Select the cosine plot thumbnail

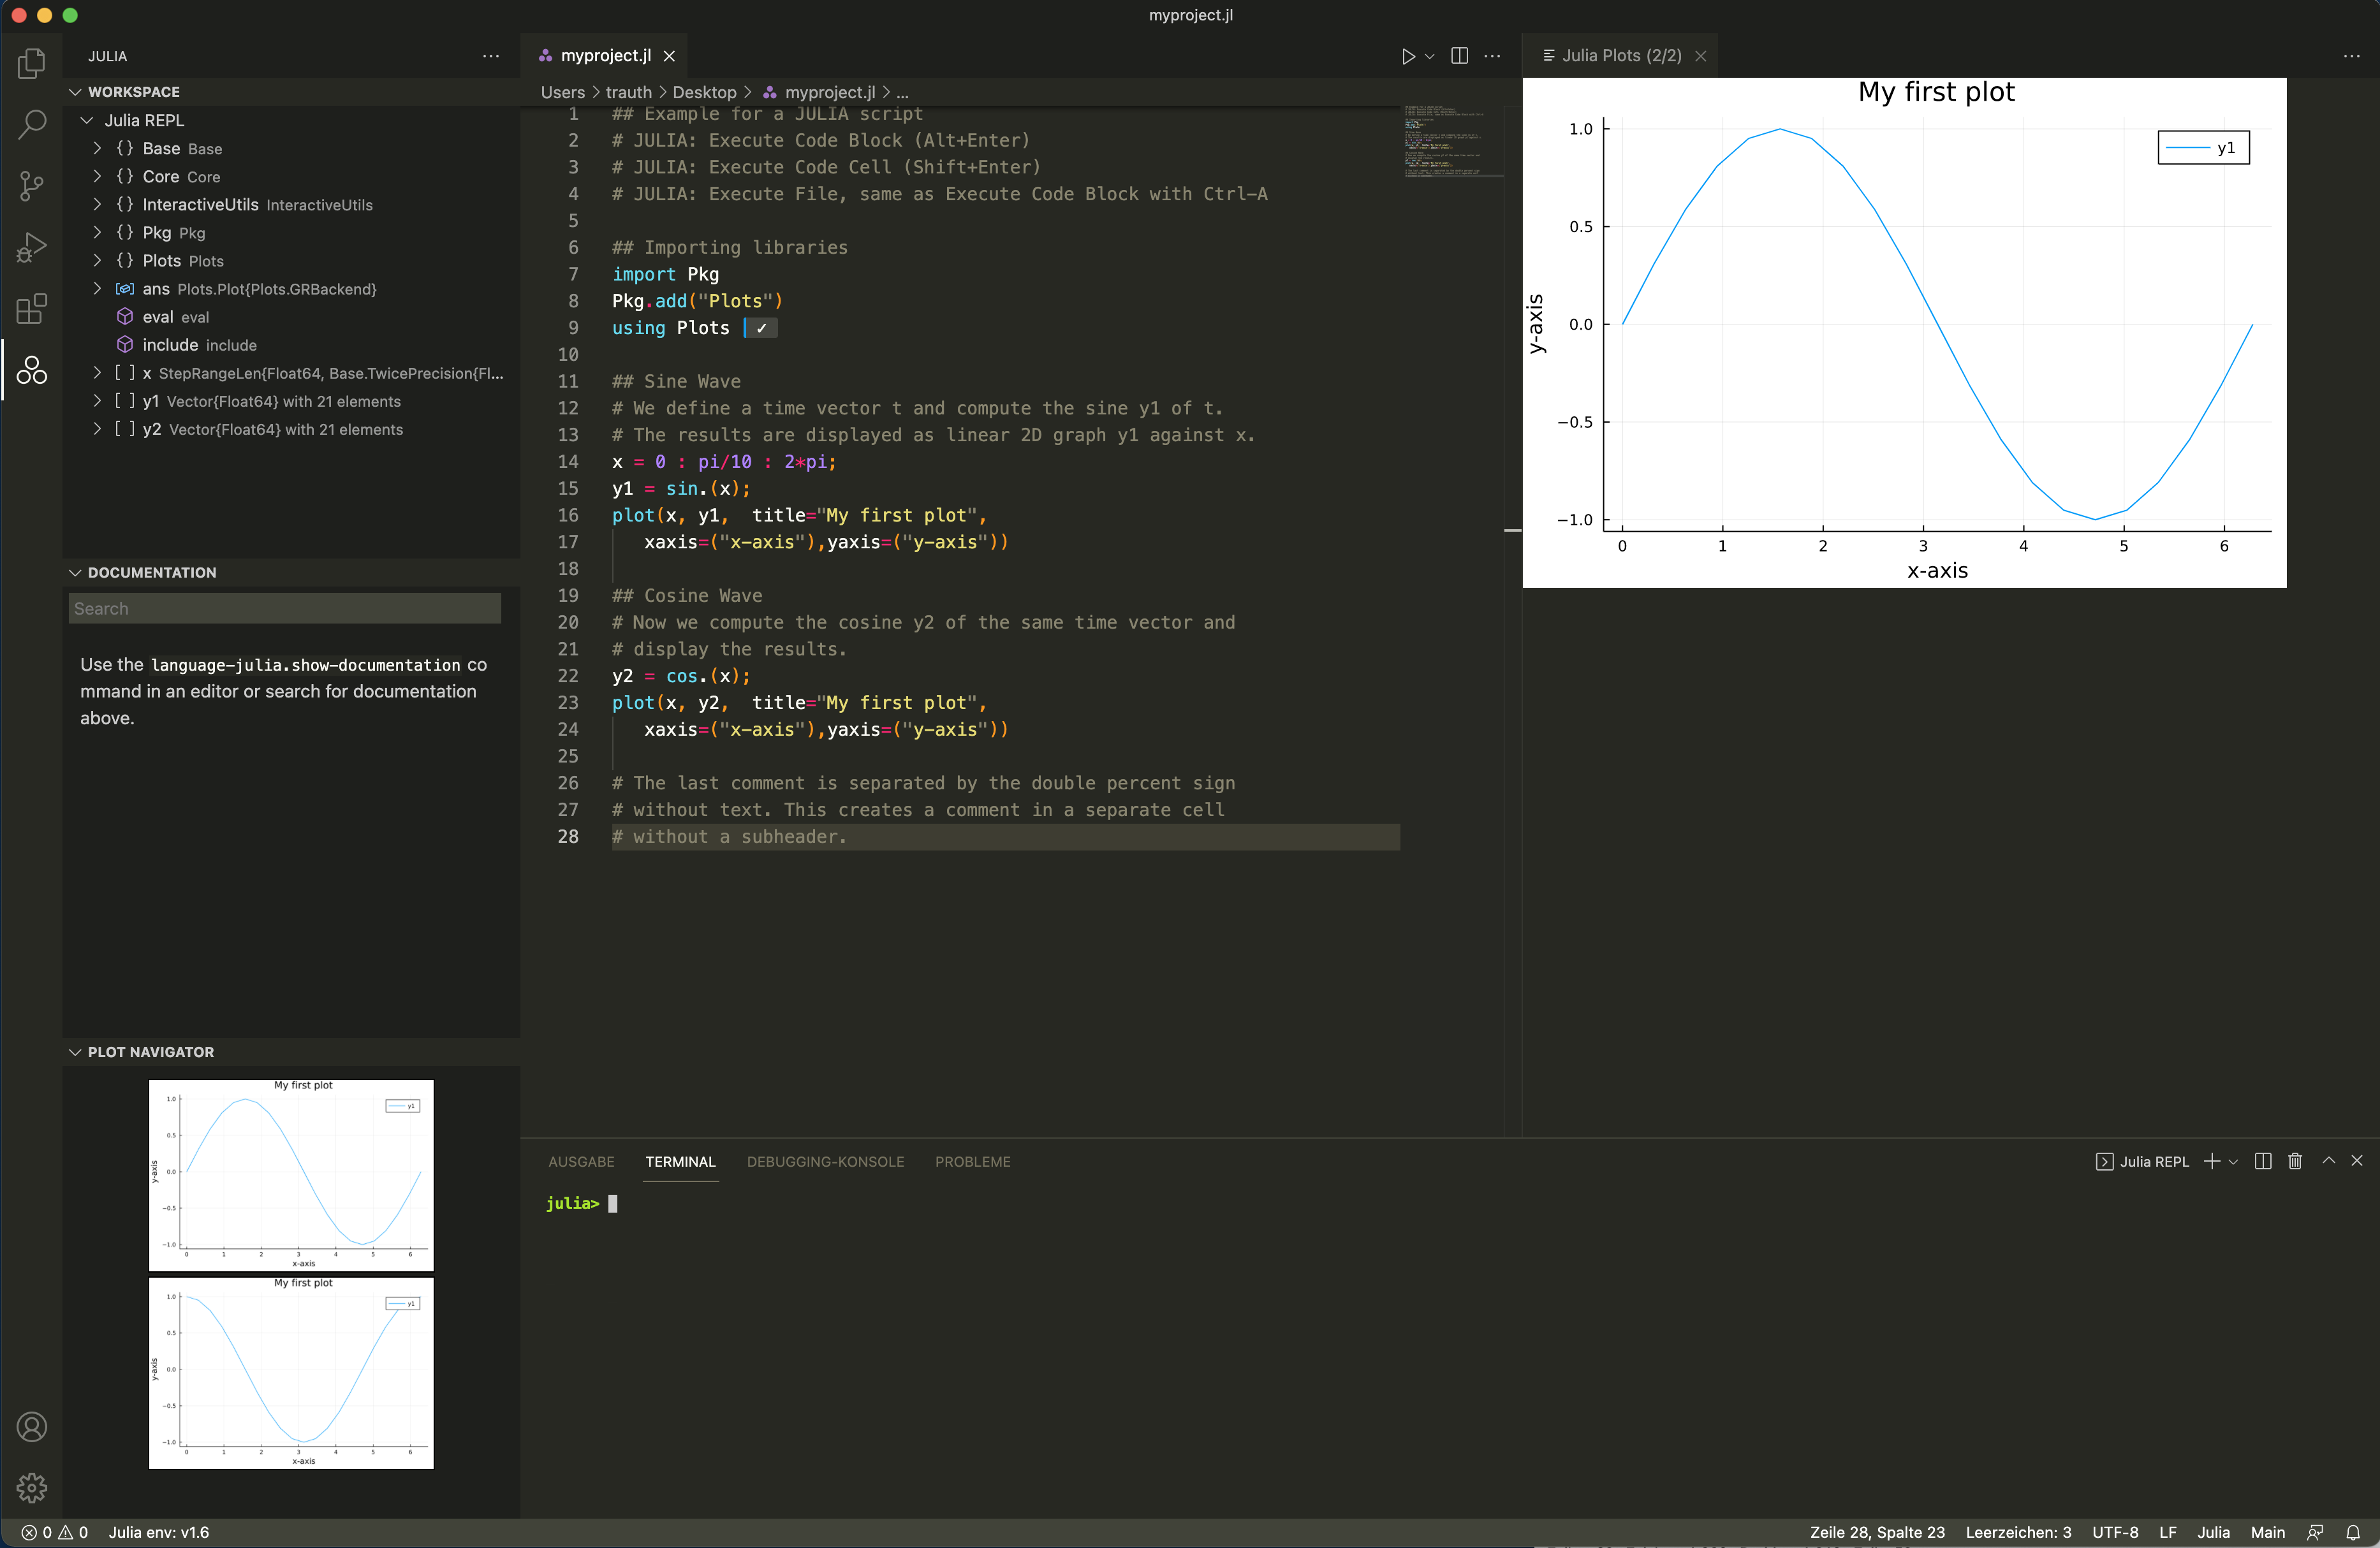click(x=291, y=1372)
